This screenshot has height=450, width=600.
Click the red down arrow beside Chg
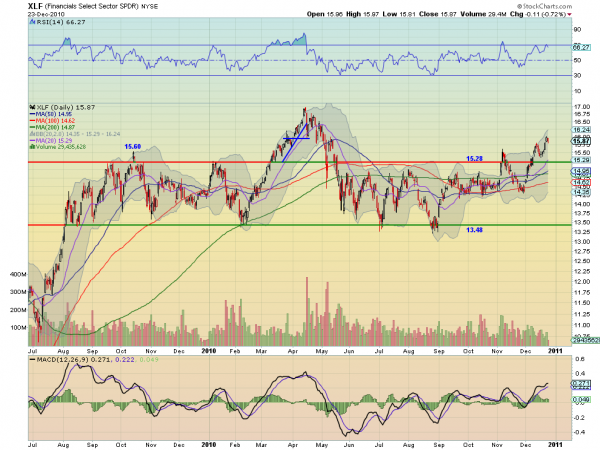pyautogui.click(x=570, y=15)
